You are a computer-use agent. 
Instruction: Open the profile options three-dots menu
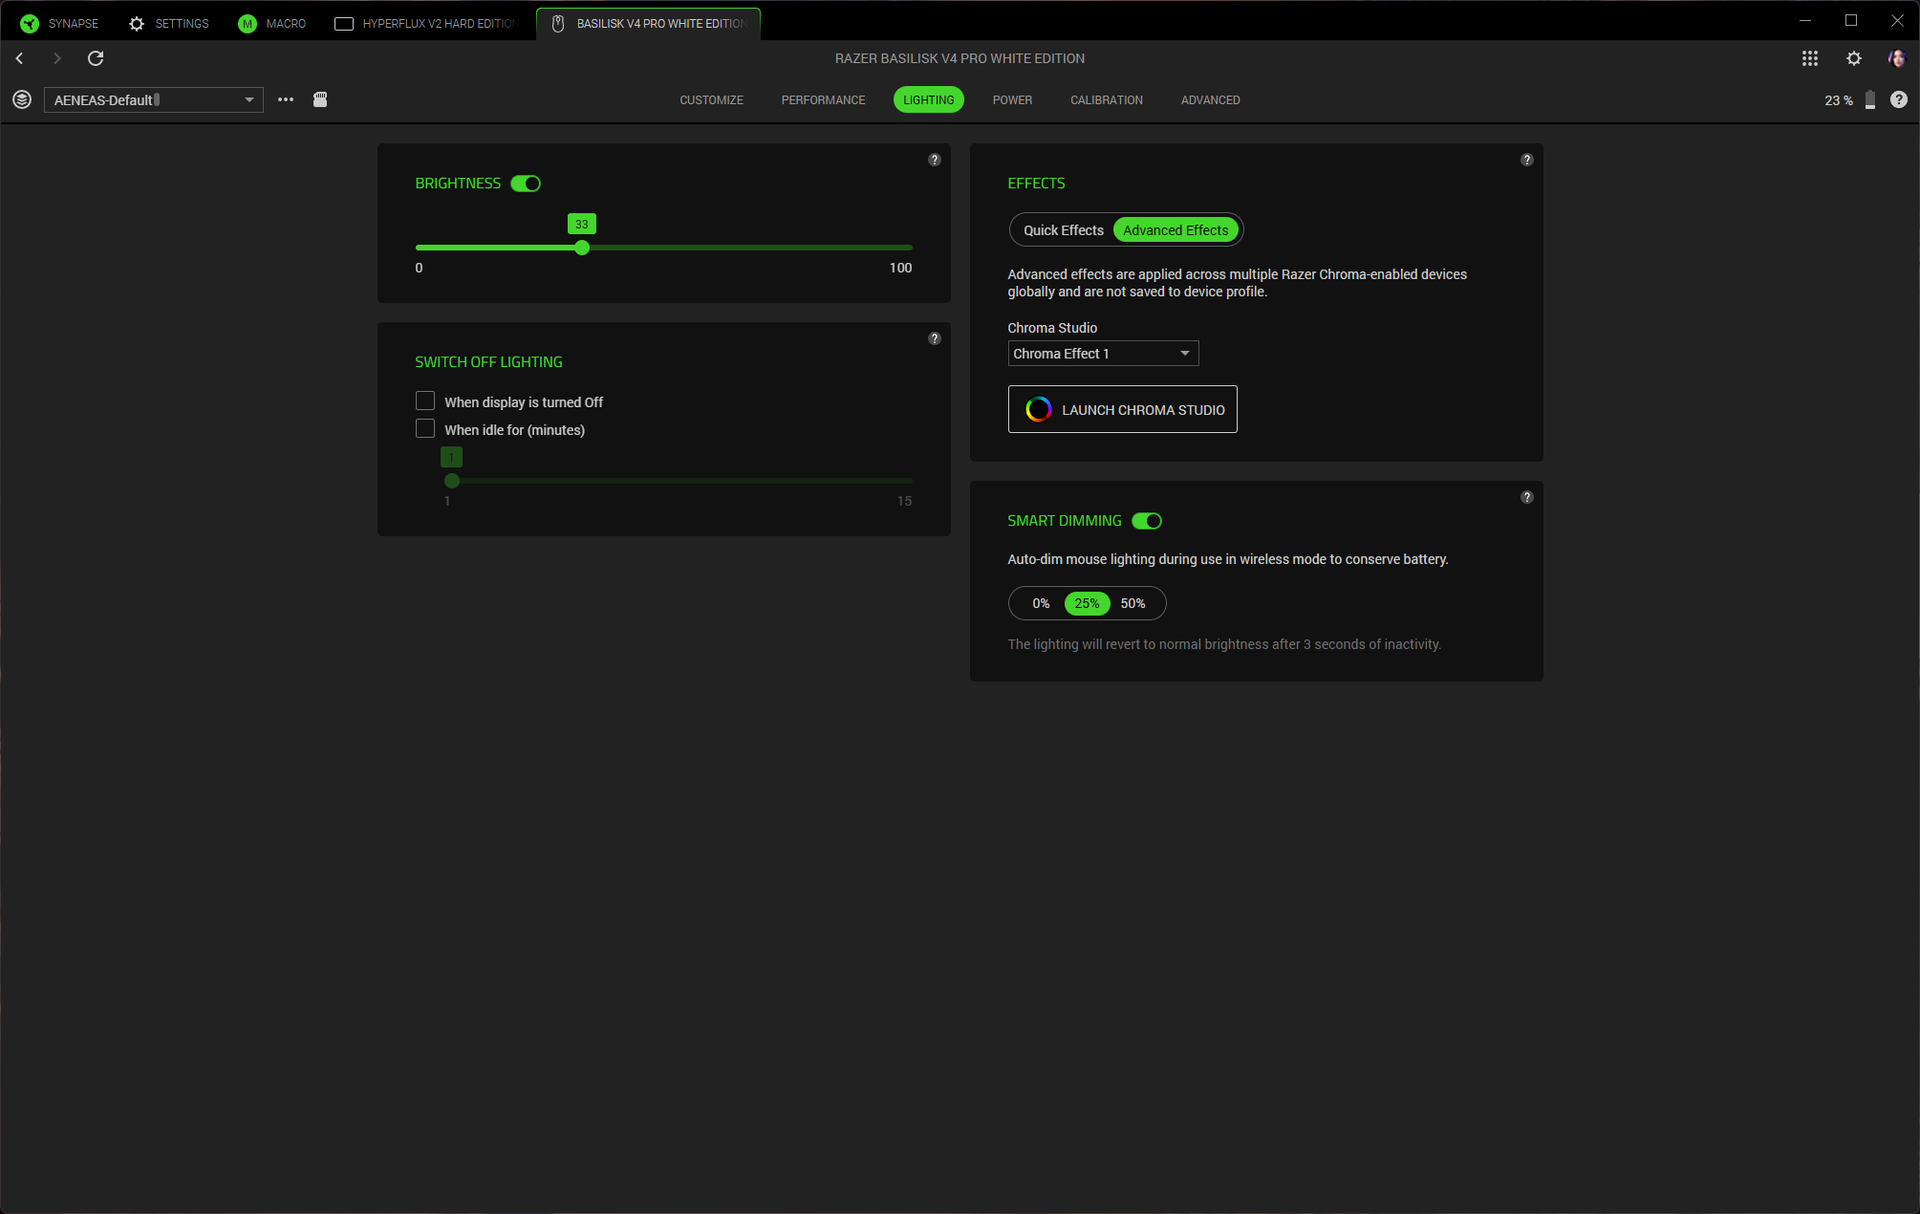[286, 99]
